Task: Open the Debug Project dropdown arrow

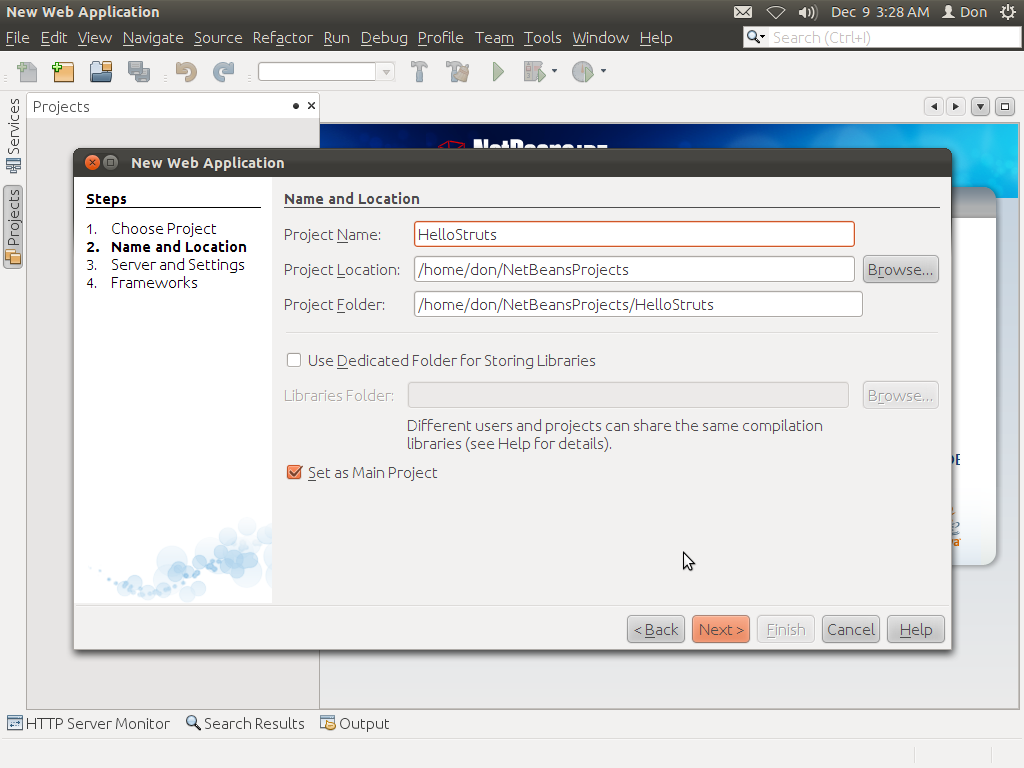Action: tap(552, 71)
